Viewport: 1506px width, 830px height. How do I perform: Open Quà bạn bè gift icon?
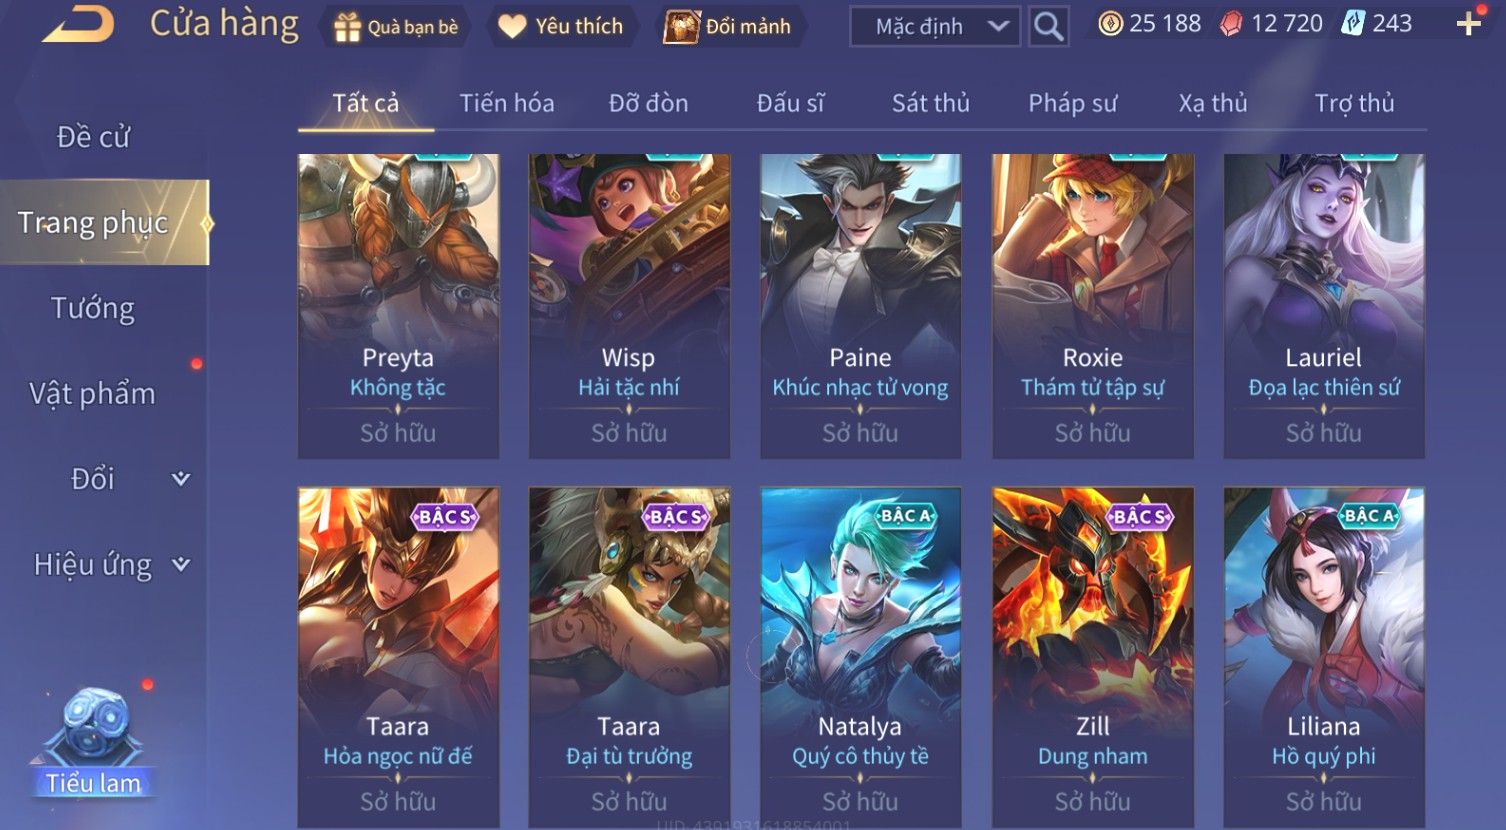click(346, 27)
